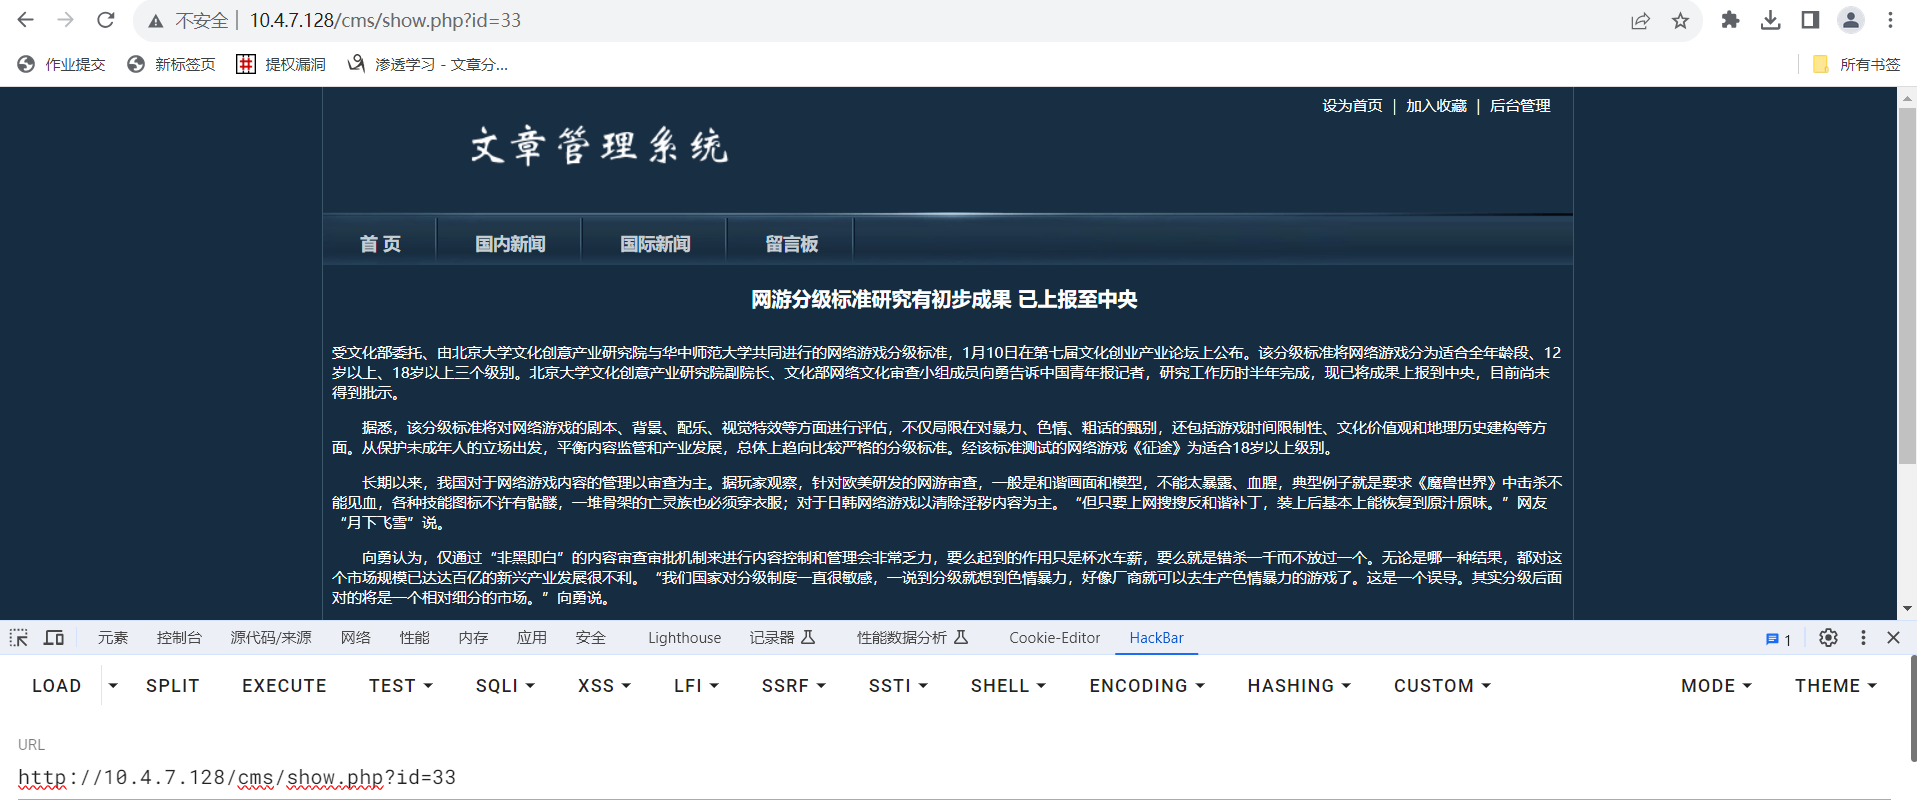The height and width of the screenshot is (806, 1917).
Task: Expand the TEST dropdown
Action: [400, 686]
